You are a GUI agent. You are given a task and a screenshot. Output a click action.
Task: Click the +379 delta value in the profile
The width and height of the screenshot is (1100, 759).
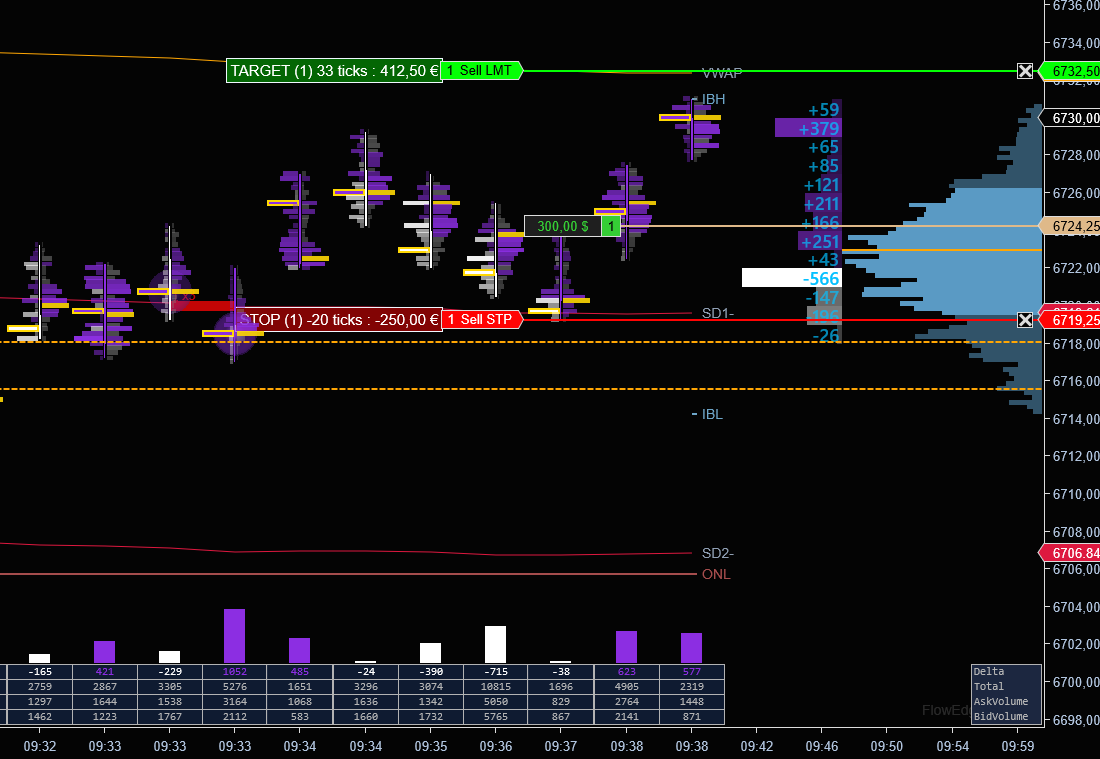[819, 128]
